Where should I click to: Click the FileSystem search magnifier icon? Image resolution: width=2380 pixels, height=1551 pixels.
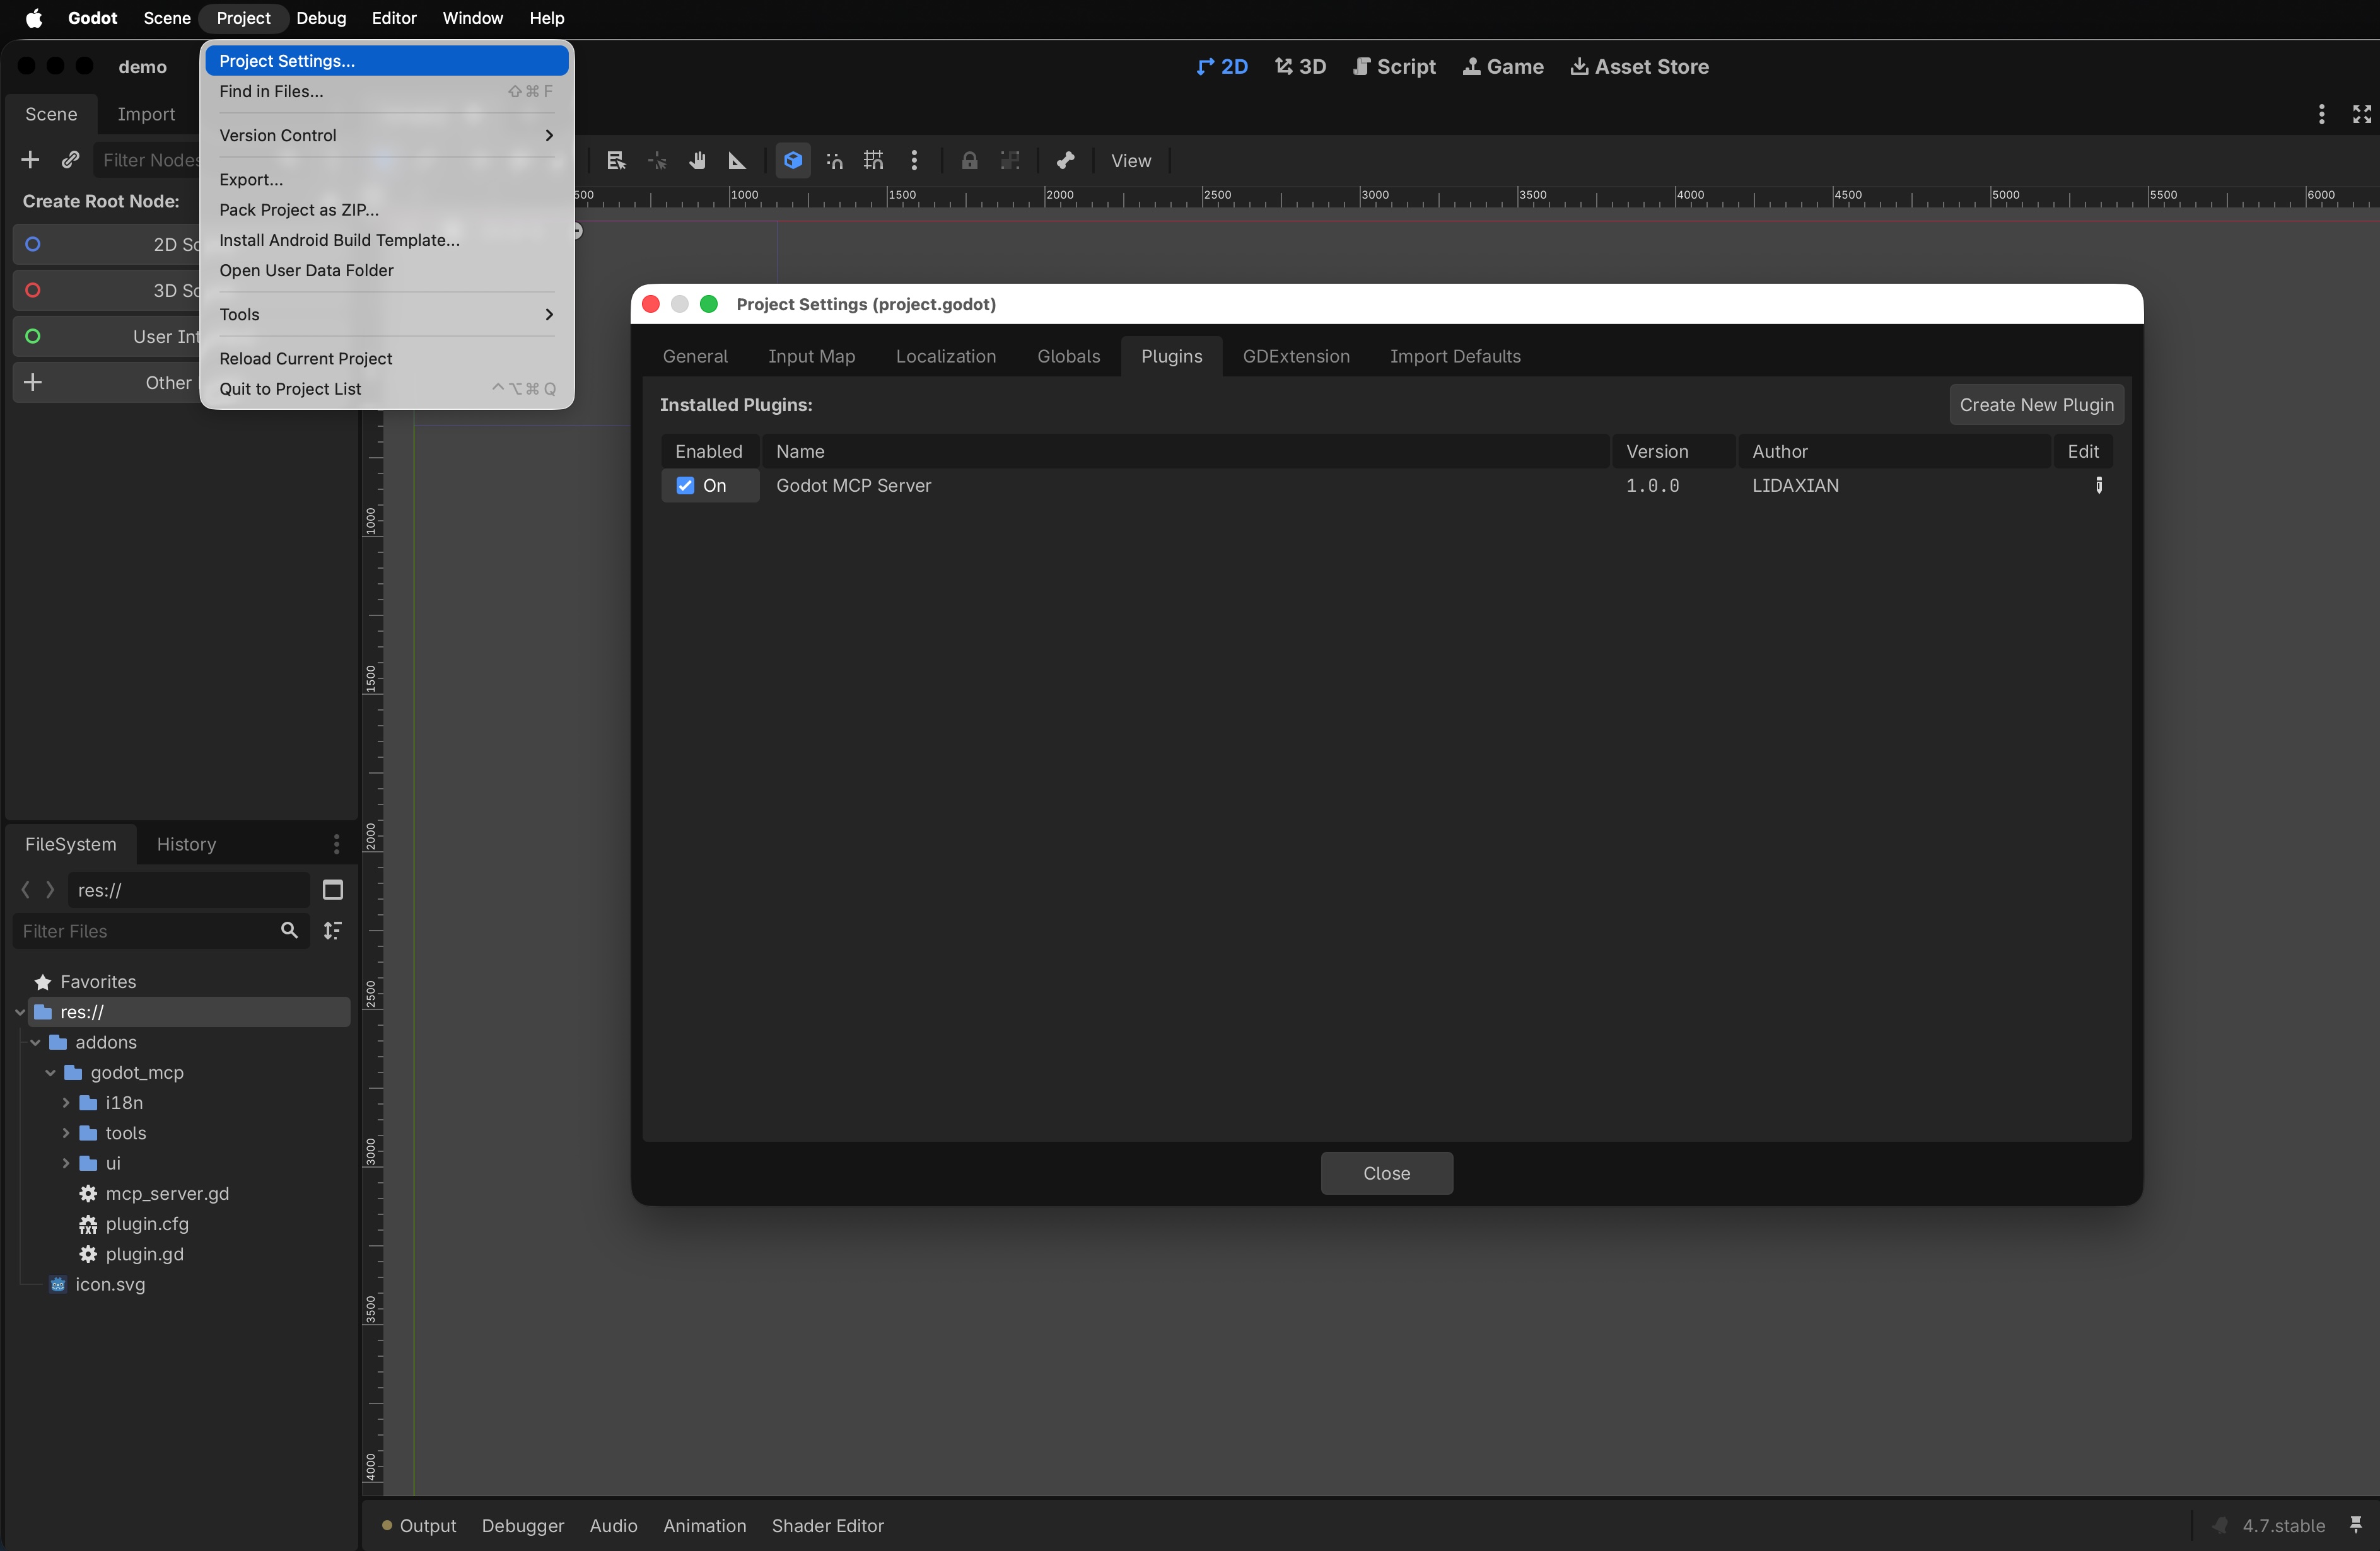[289, 931]
